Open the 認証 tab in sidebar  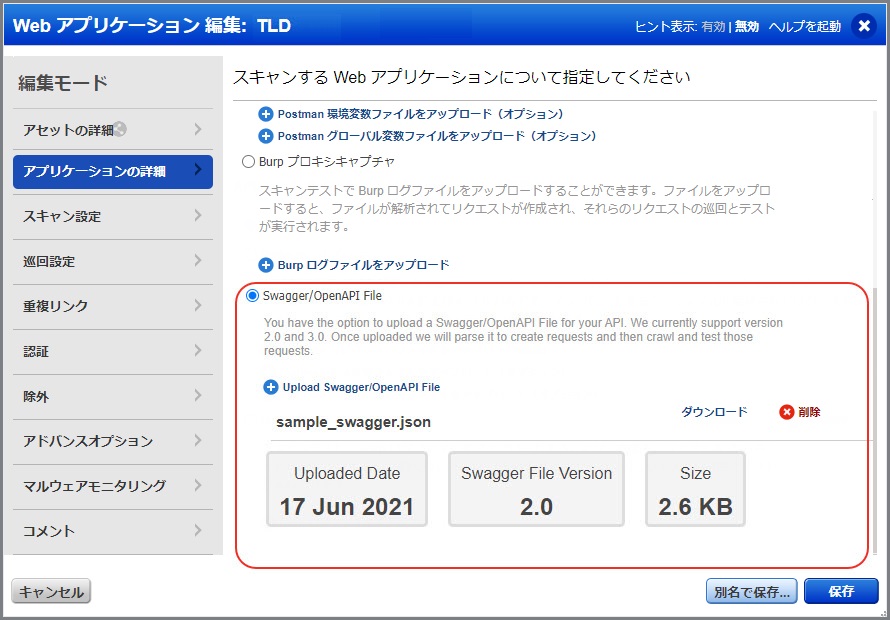(112, 351)
